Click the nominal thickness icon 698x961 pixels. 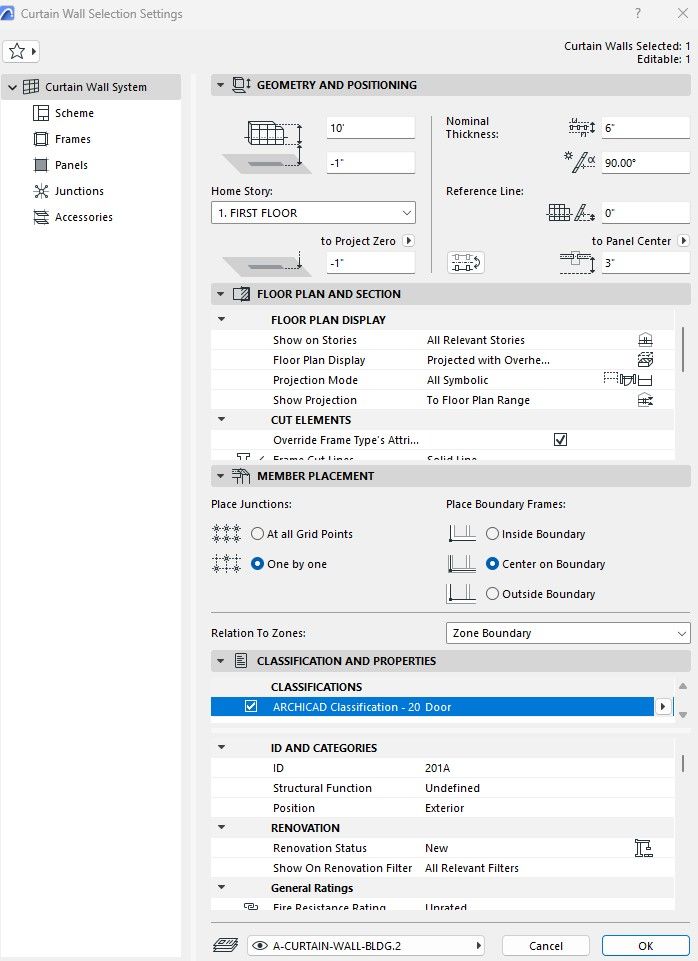click(582, 127)
